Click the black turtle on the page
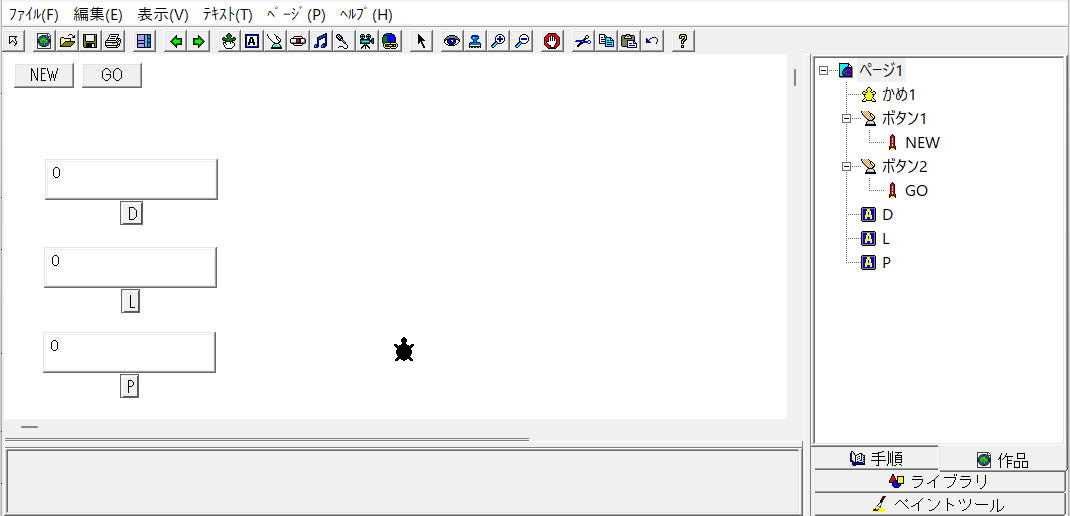The width and height of the screenshot is (1070, 516). point(404,349)
